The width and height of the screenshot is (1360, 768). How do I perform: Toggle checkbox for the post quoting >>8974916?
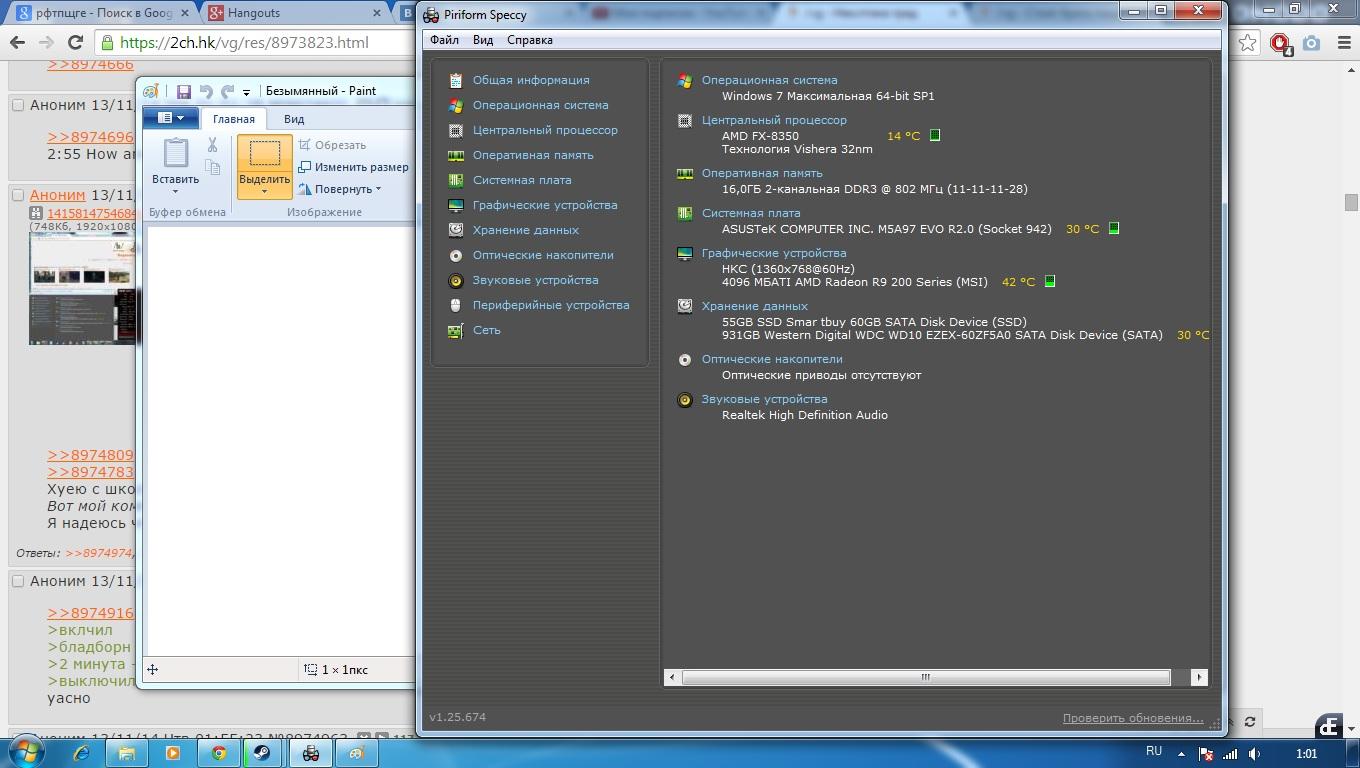pos(17,581)
